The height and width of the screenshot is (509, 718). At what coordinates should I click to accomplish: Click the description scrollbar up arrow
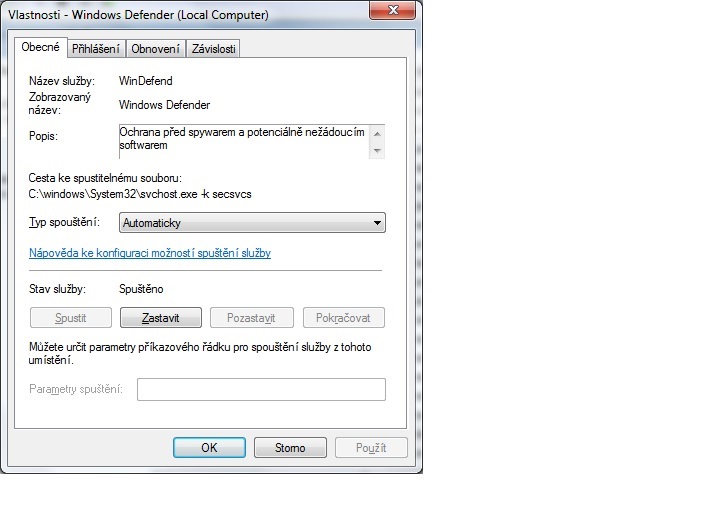click(377, 134)
